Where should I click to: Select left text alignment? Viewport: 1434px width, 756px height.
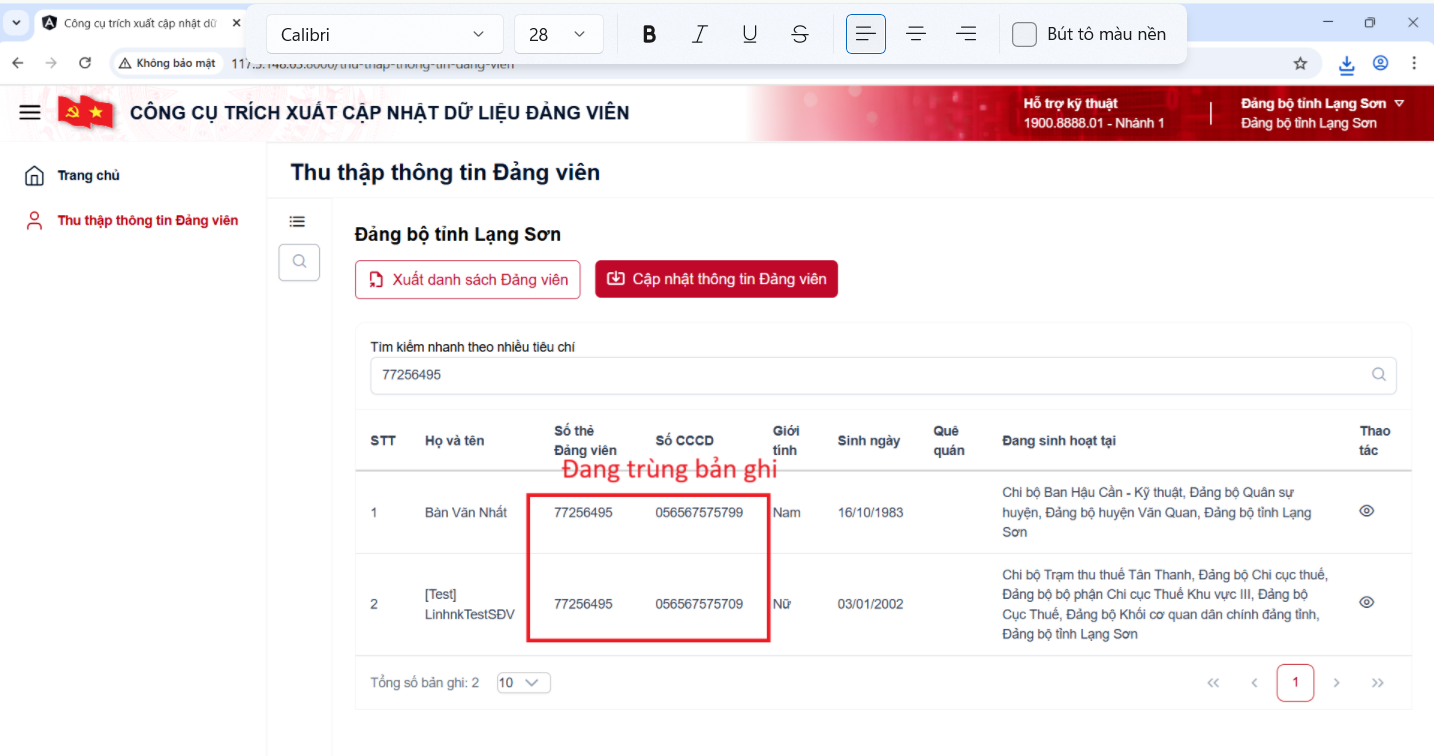(865, 33)
